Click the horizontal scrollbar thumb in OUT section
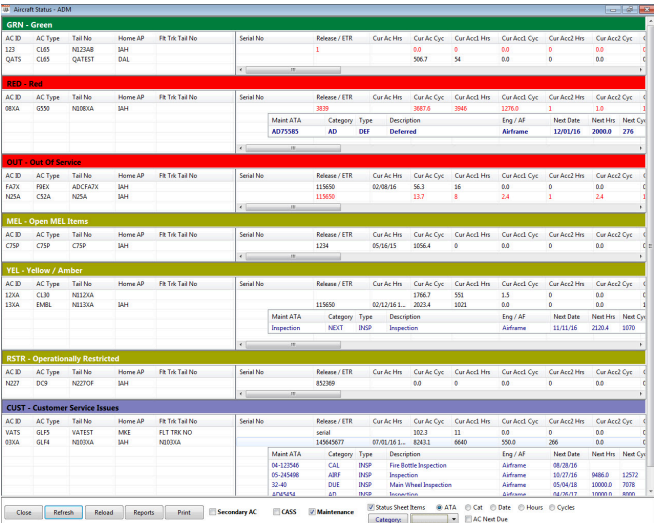 pos(293,207)
